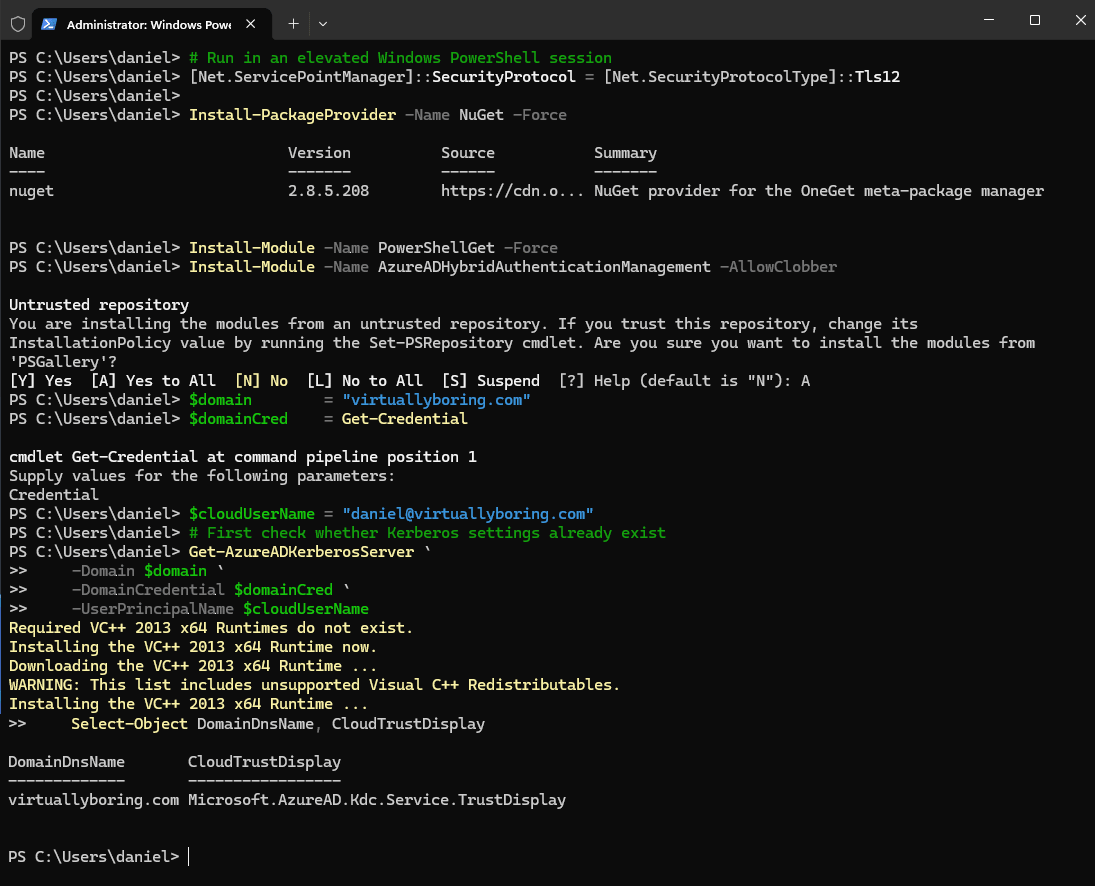
Task: Click the Select-Object command text
Action: 129,723
